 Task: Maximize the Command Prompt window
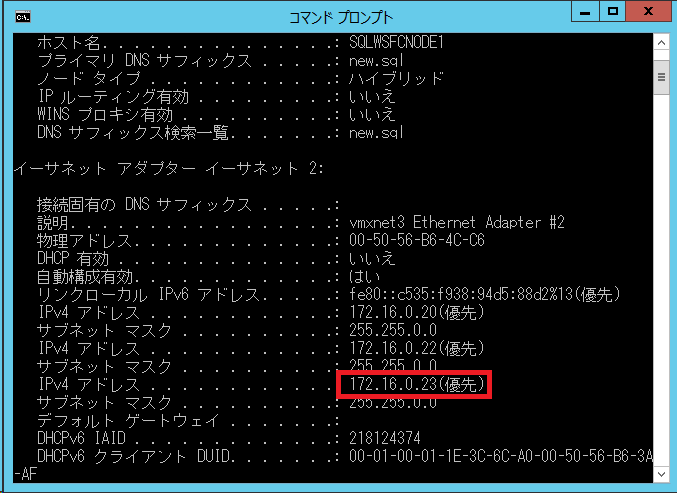tap(613, 12)
